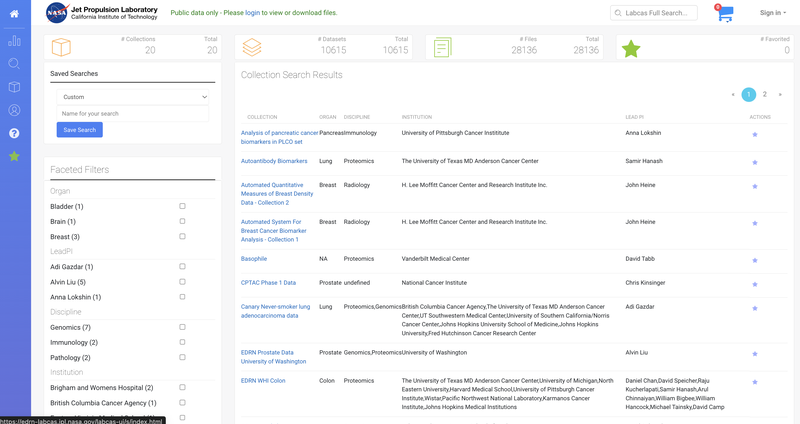
Task: Click the help question mark icon
Action: coord(14,133)
